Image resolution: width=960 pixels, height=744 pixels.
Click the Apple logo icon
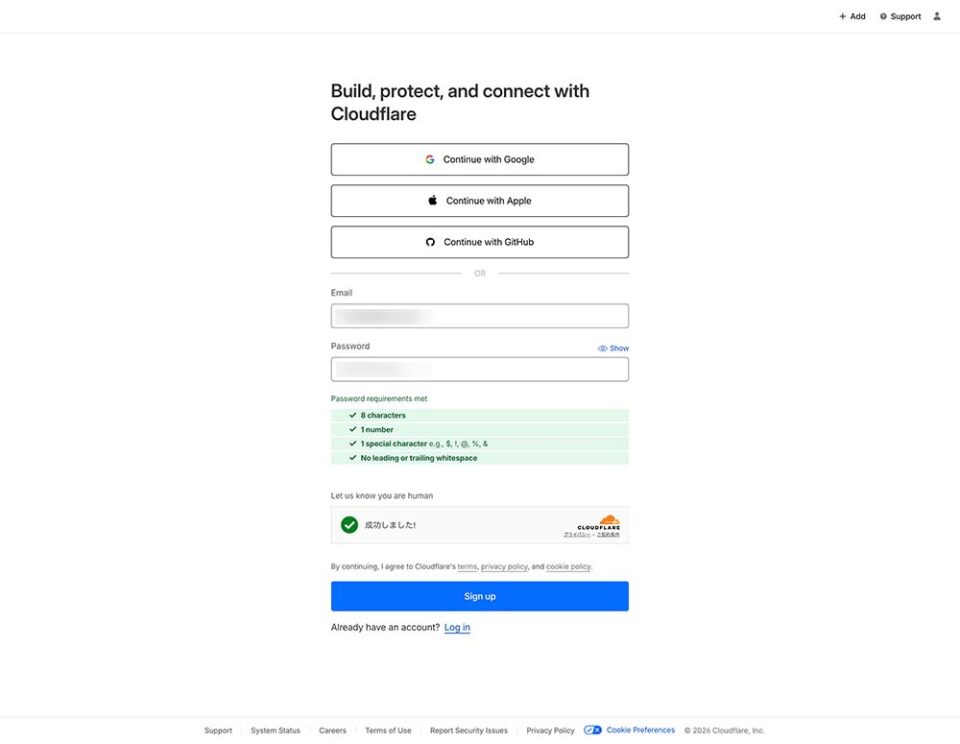coord(432,200)
